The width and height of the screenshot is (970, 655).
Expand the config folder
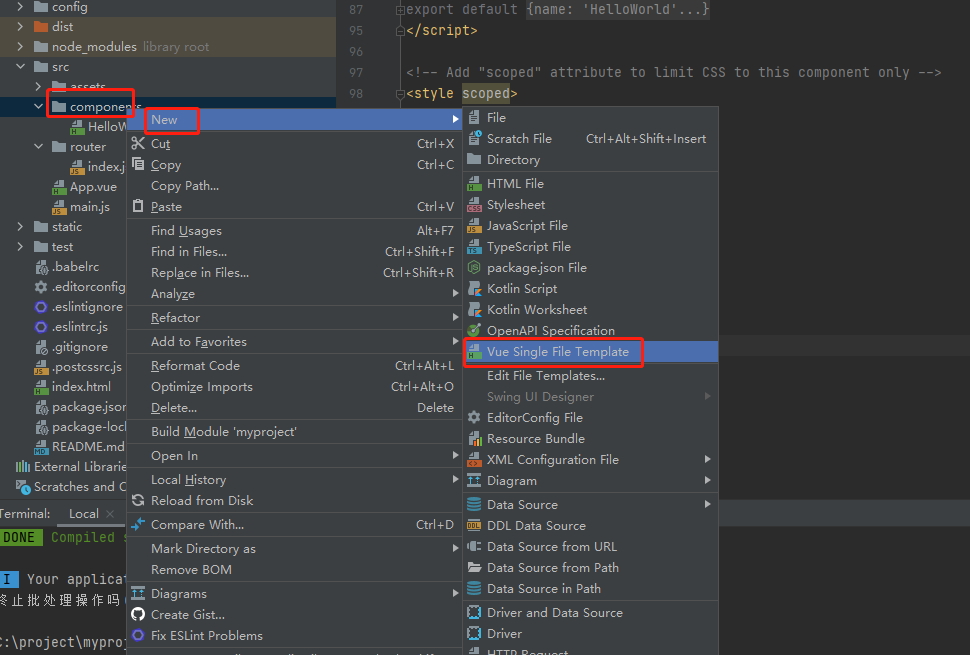pos(20,7)
